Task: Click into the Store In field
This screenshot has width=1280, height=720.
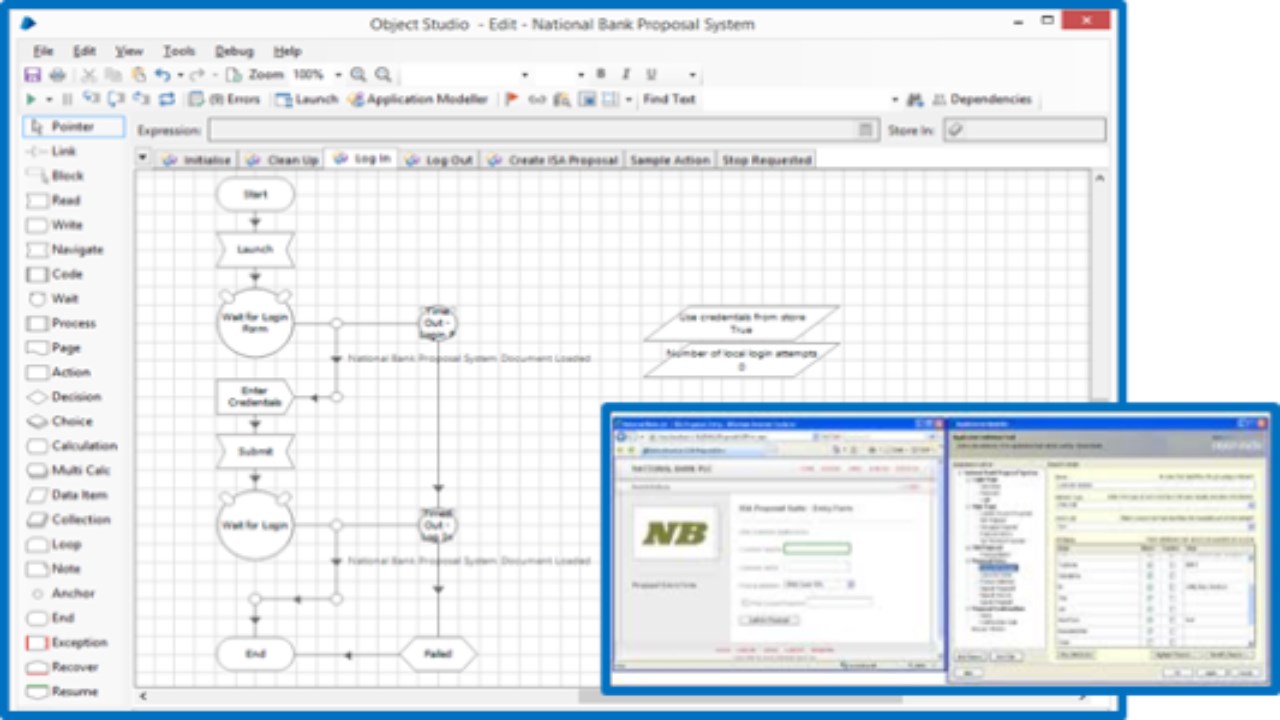Action: [x=1025, y=130]
